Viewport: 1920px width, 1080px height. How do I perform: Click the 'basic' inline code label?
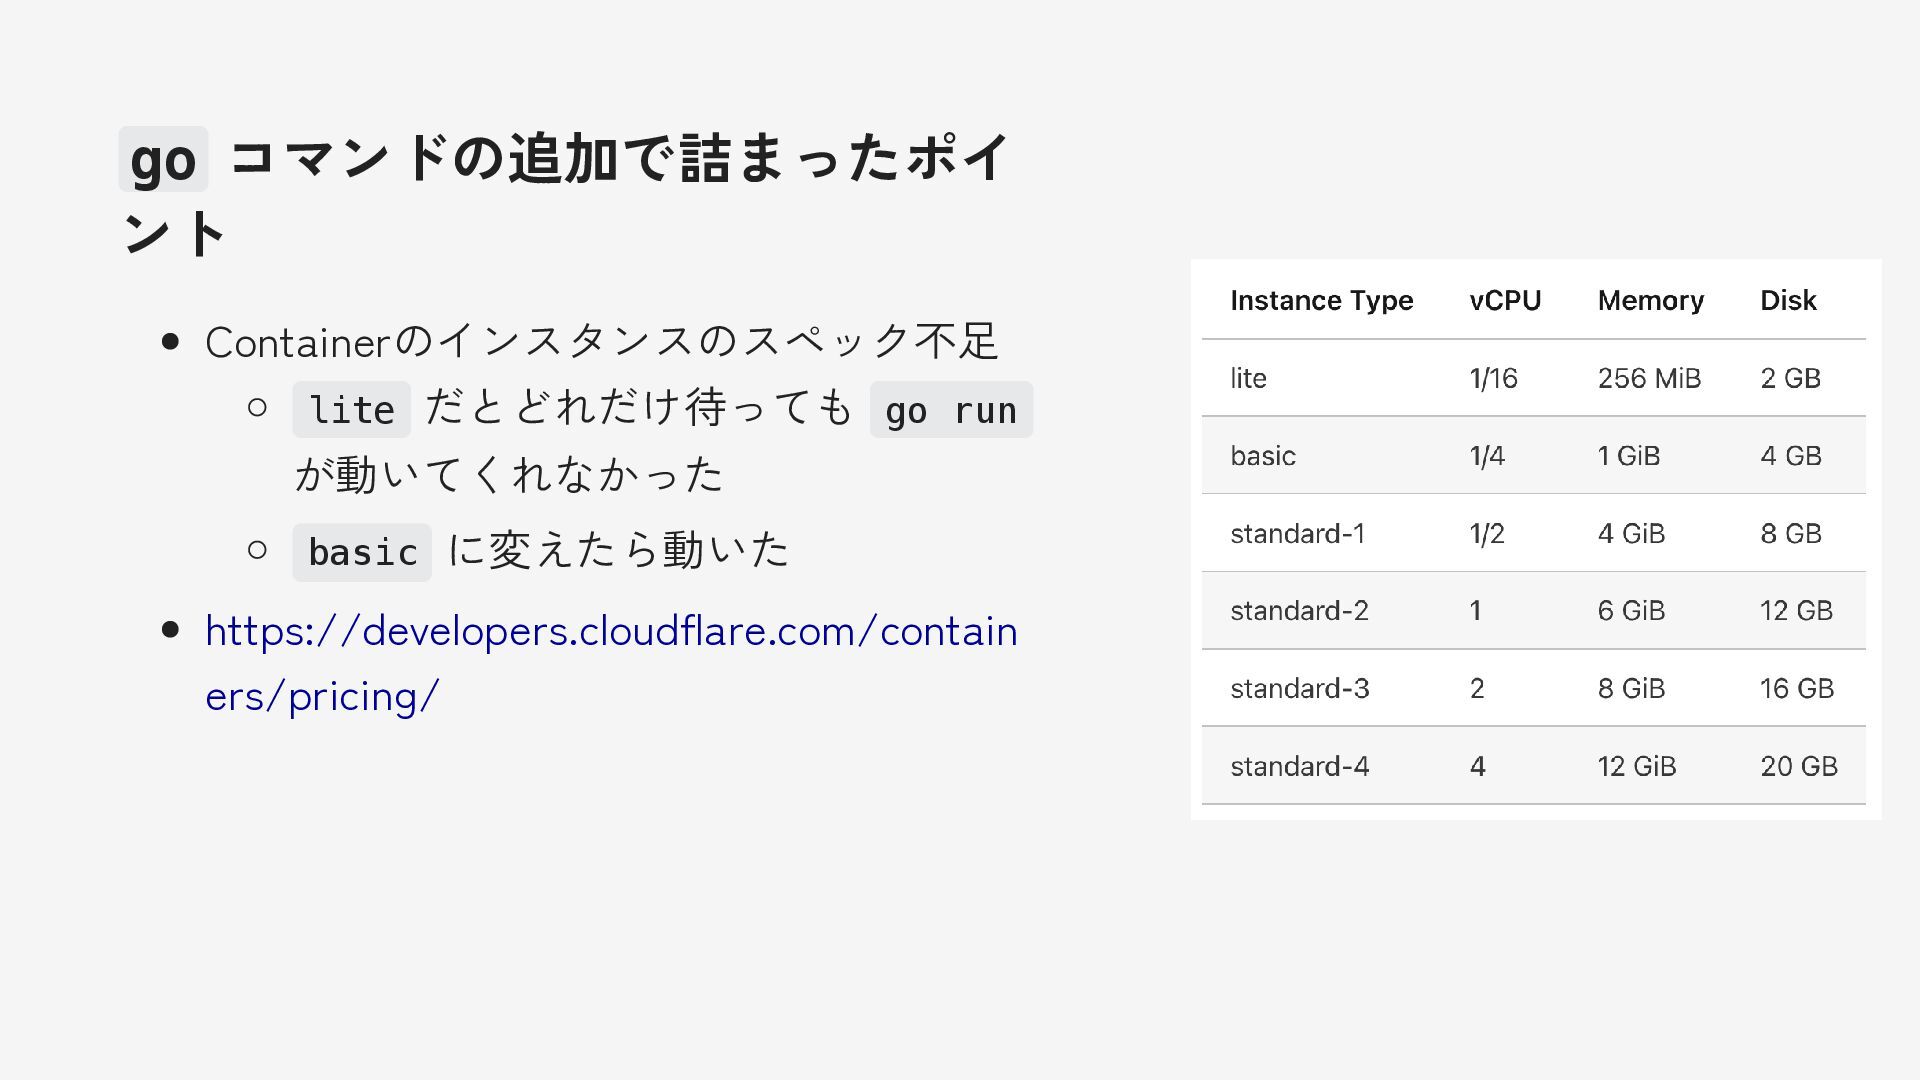coord(362,552)
